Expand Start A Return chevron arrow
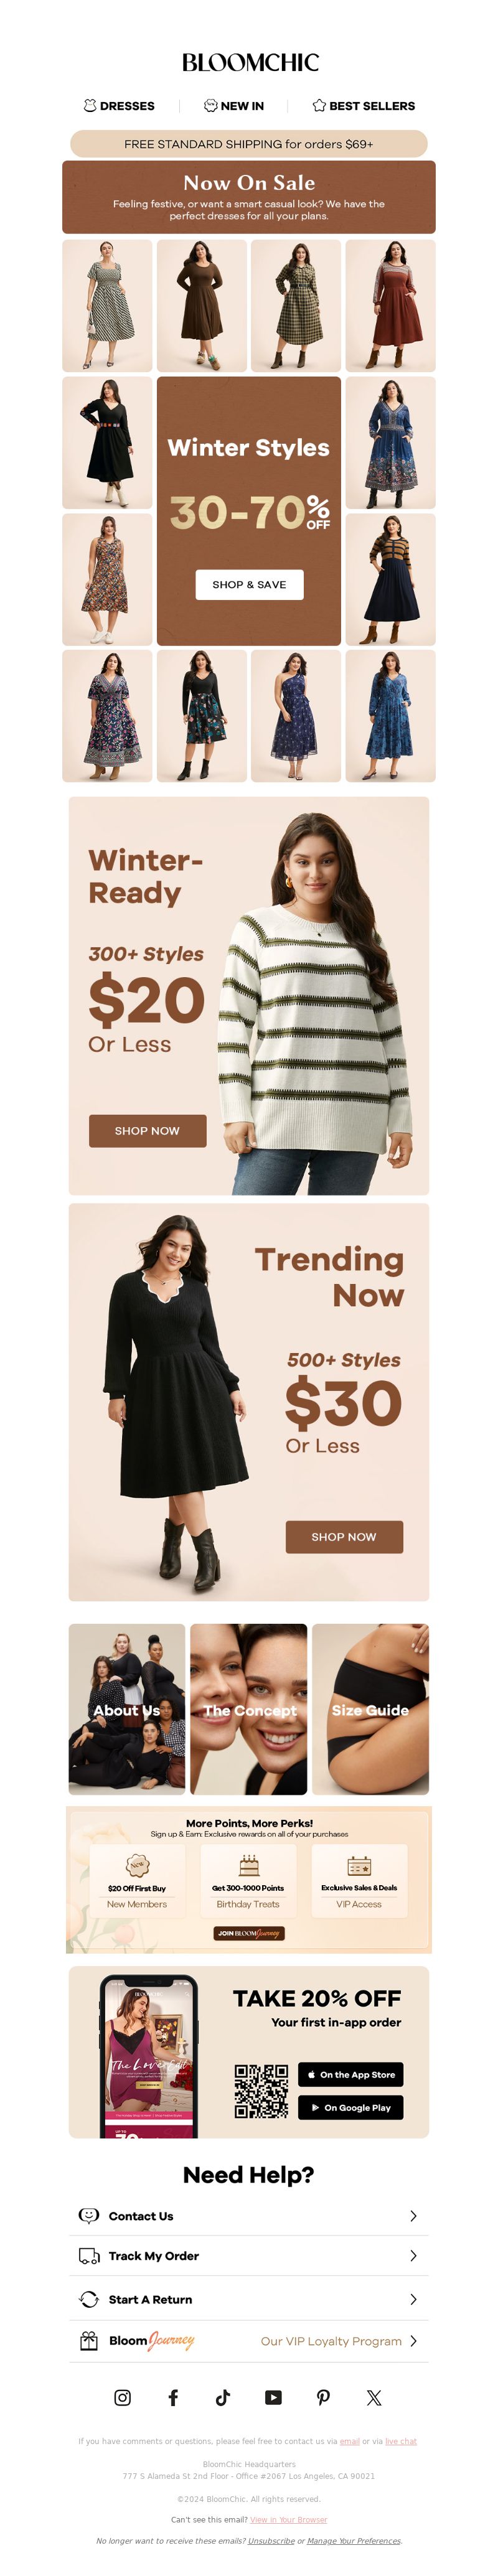 point(413,2299)
